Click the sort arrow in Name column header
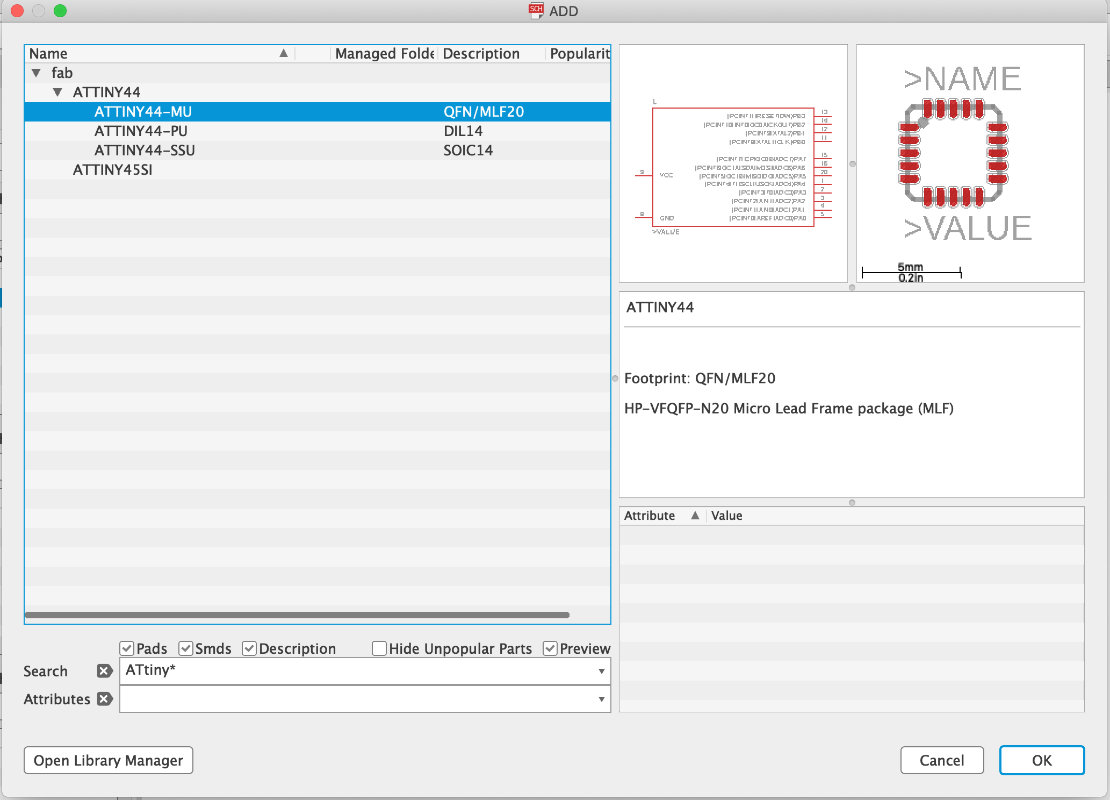Viewport: 1110px width, 800px height. pyautogui.click(x=283, y=53)
